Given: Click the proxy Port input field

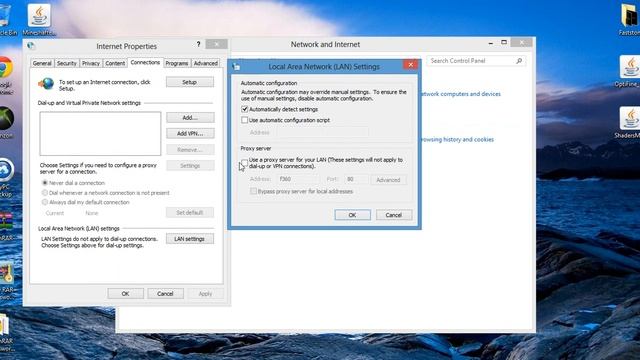Looking at the screenshot, I should click(x=356, y=179).
